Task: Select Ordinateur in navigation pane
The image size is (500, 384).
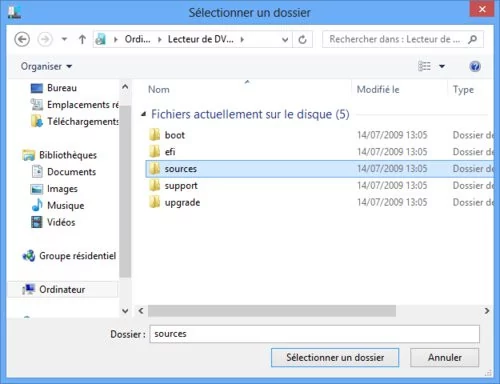Action: (x=62, y=289)
